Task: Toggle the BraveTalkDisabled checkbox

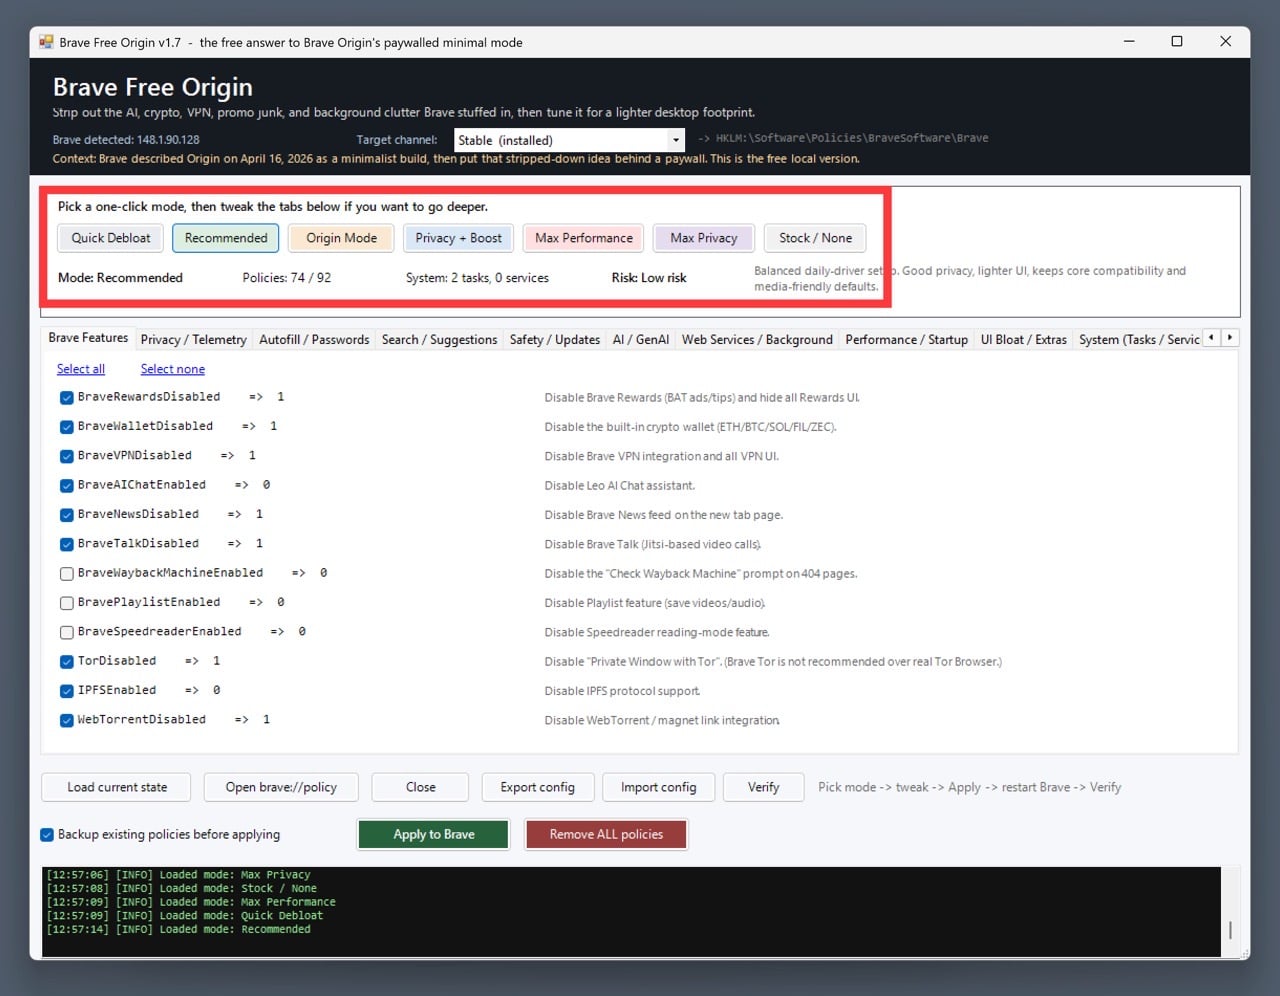Action: coord(66,544)
